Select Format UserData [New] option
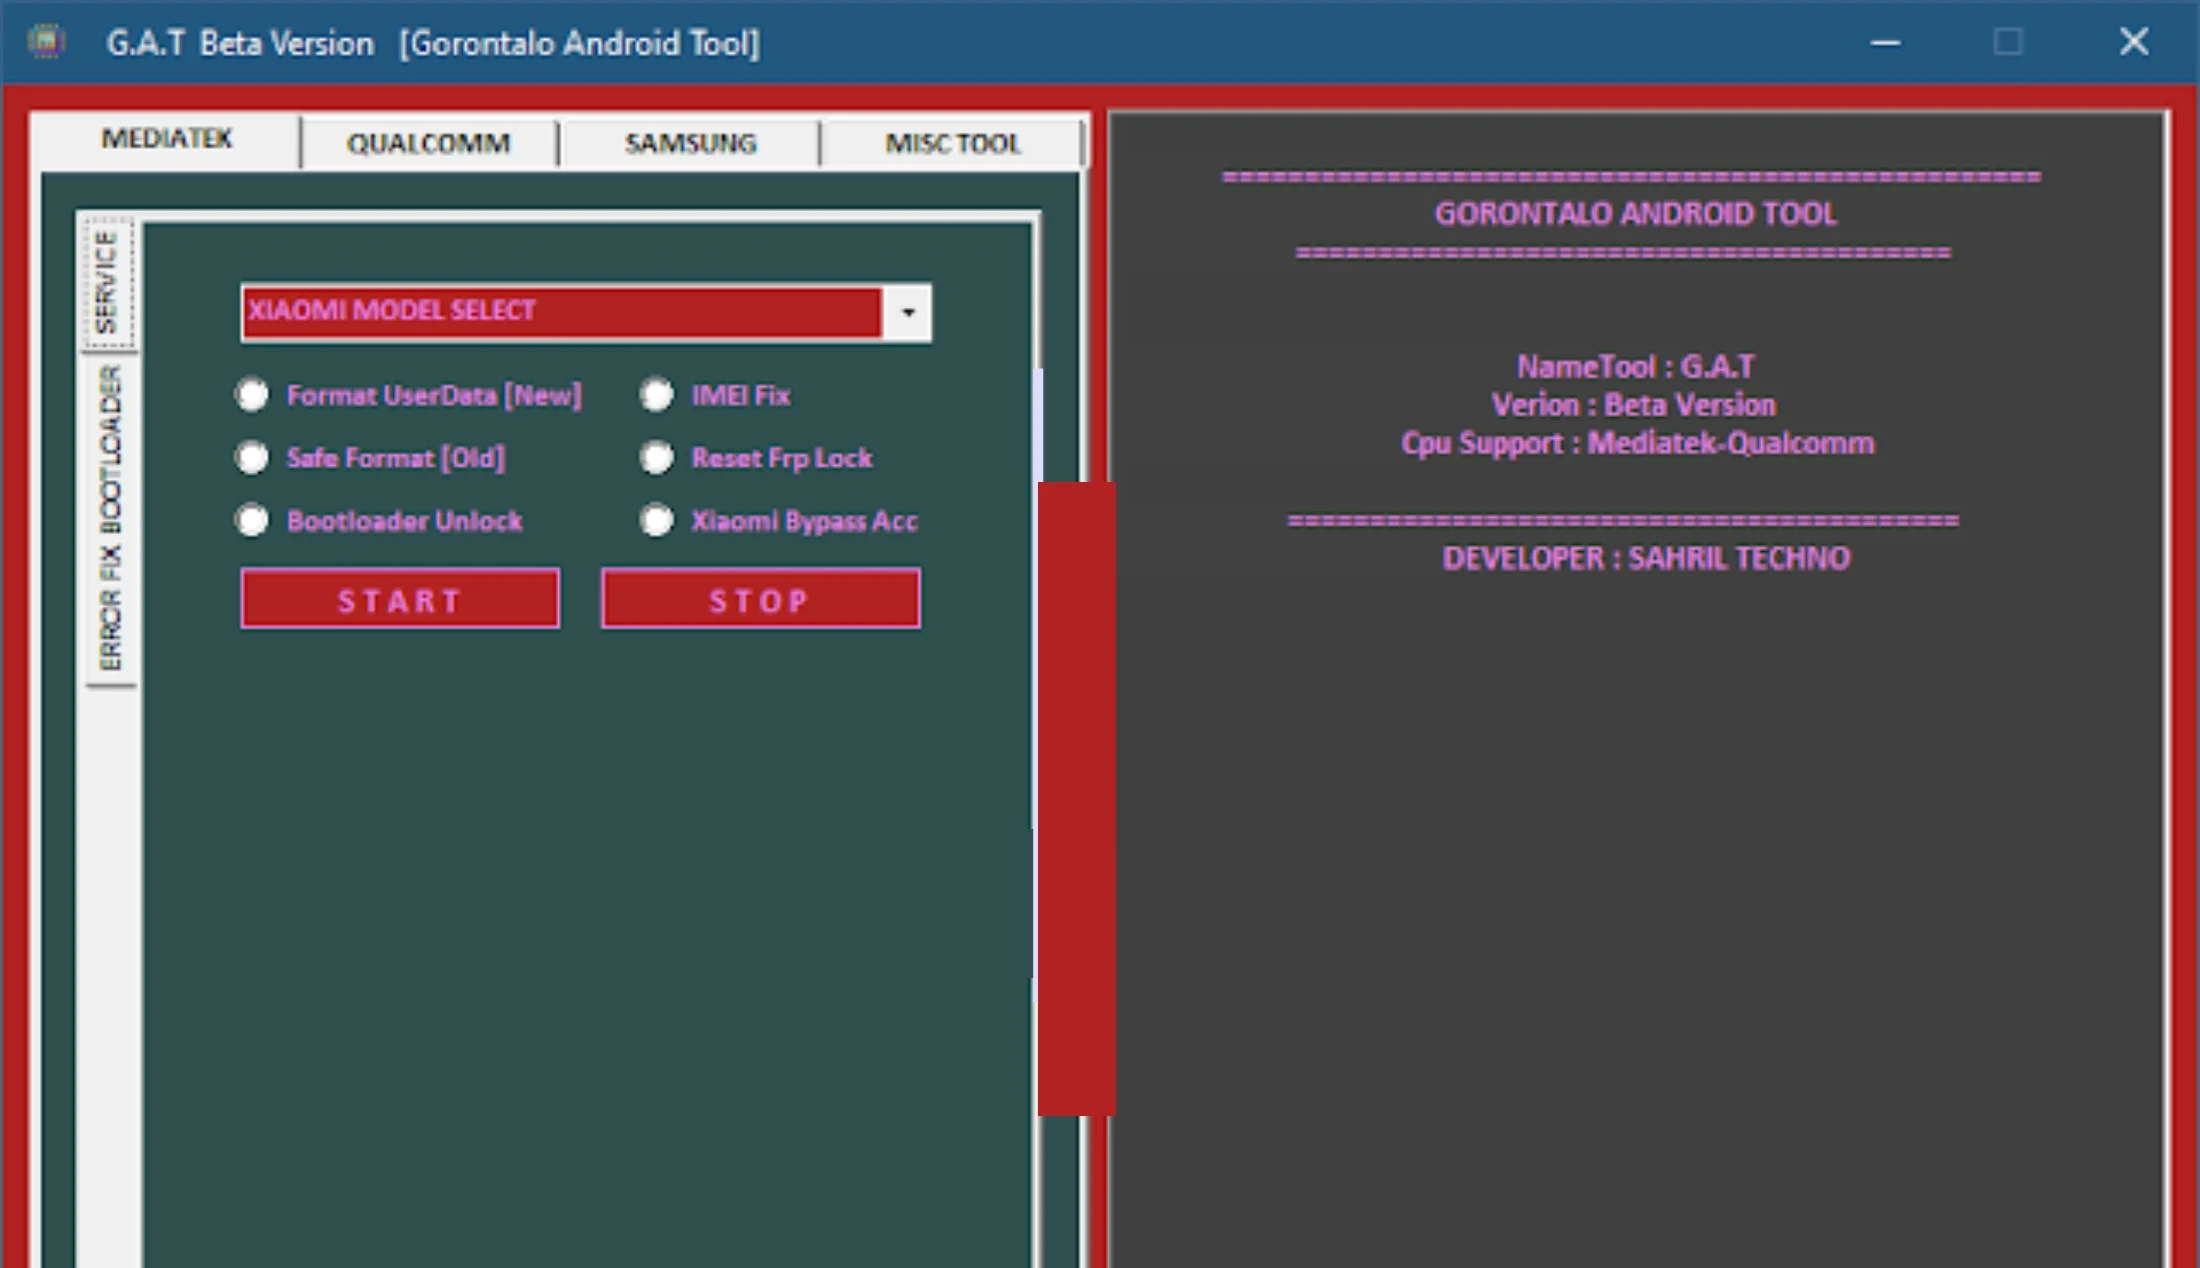 253,395
